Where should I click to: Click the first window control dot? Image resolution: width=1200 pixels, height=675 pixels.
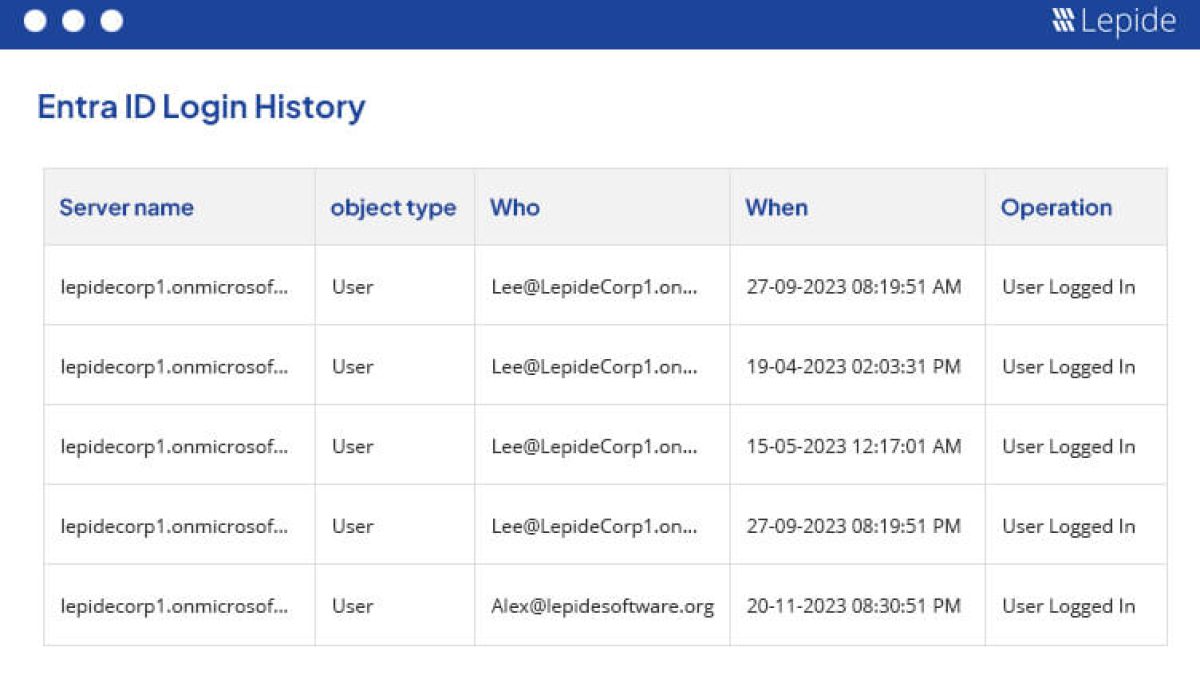35,21
